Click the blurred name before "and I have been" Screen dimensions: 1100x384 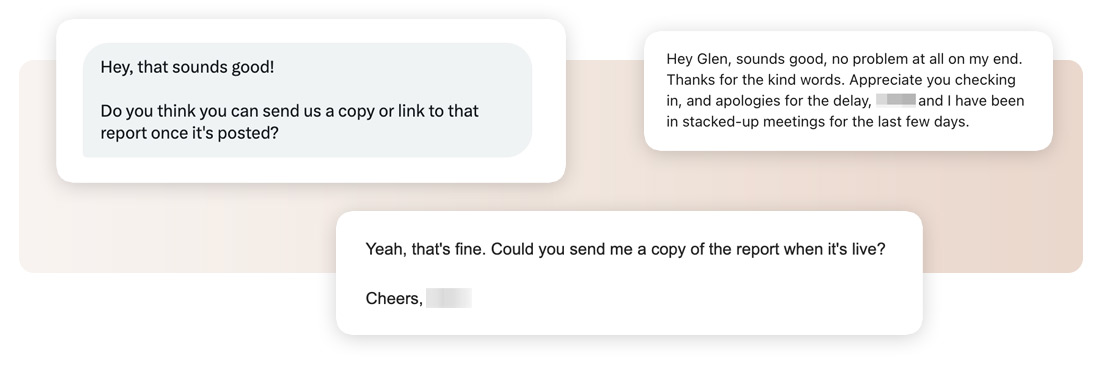[x=896, y=100]
